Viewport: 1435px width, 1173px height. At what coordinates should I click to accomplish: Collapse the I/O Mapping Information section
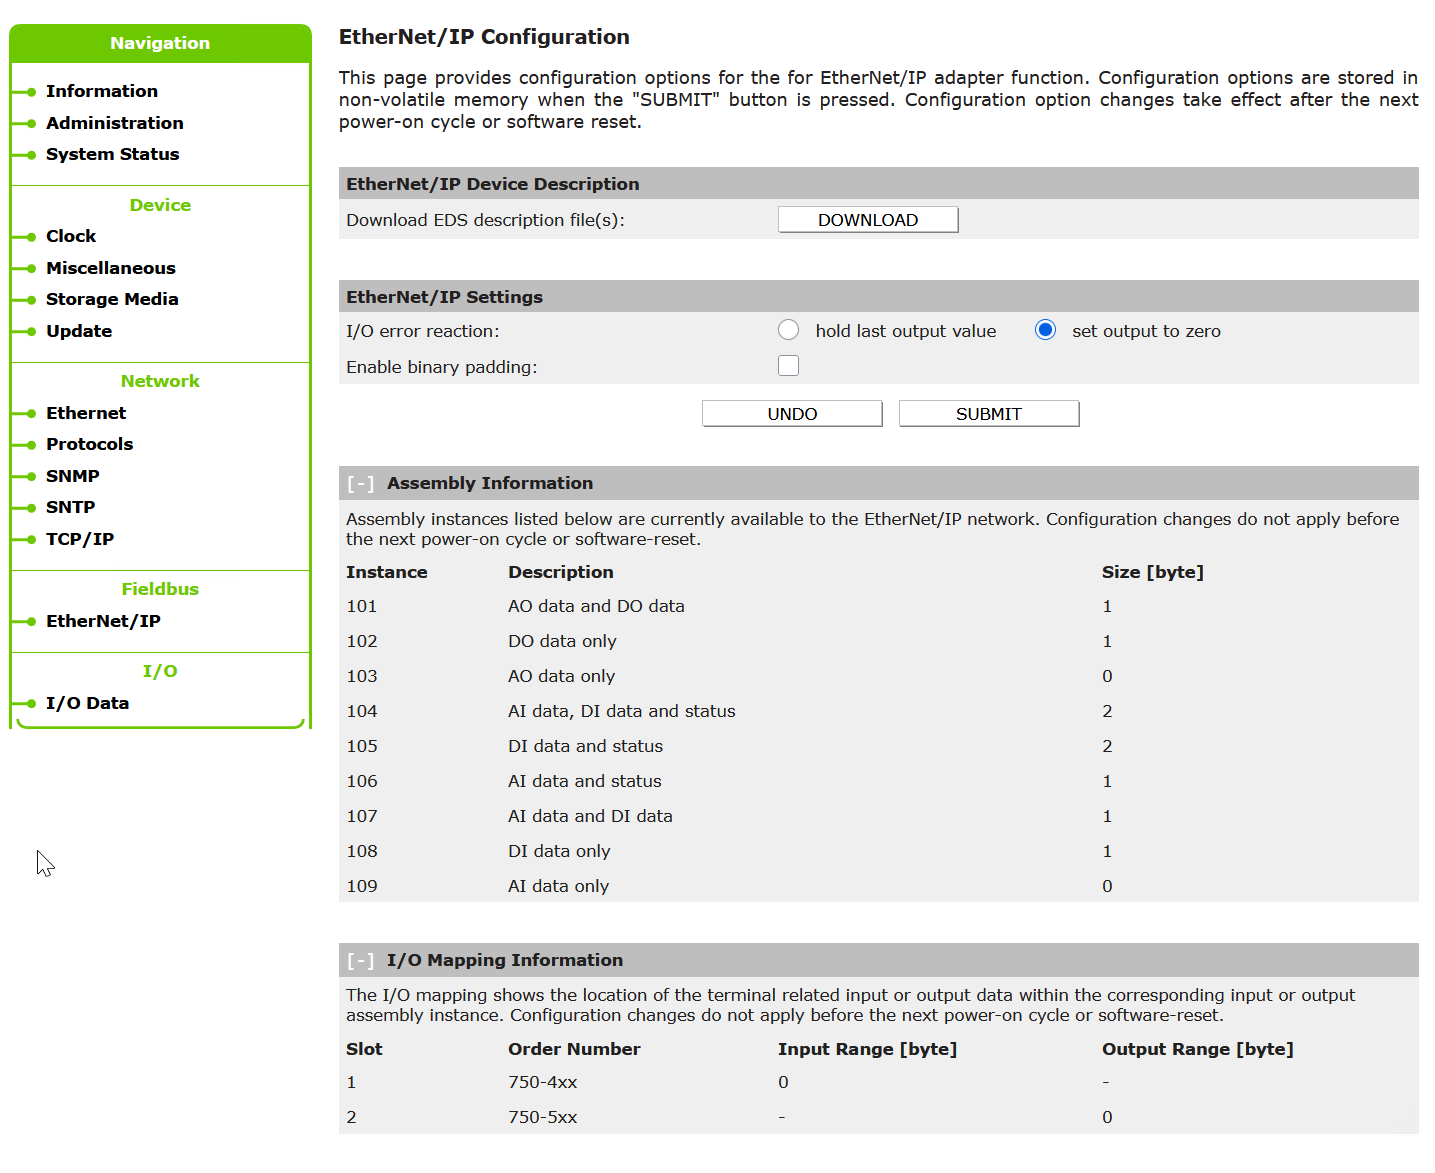[360, 961]
